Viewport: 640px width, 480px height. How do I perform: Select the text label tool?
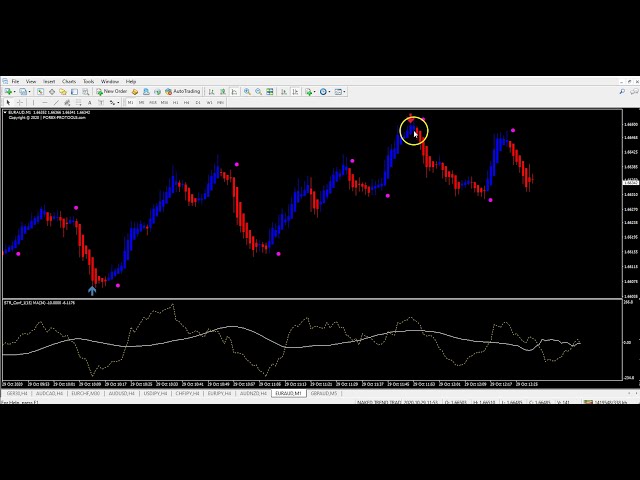pyautogui.click(x=89, y=102)
